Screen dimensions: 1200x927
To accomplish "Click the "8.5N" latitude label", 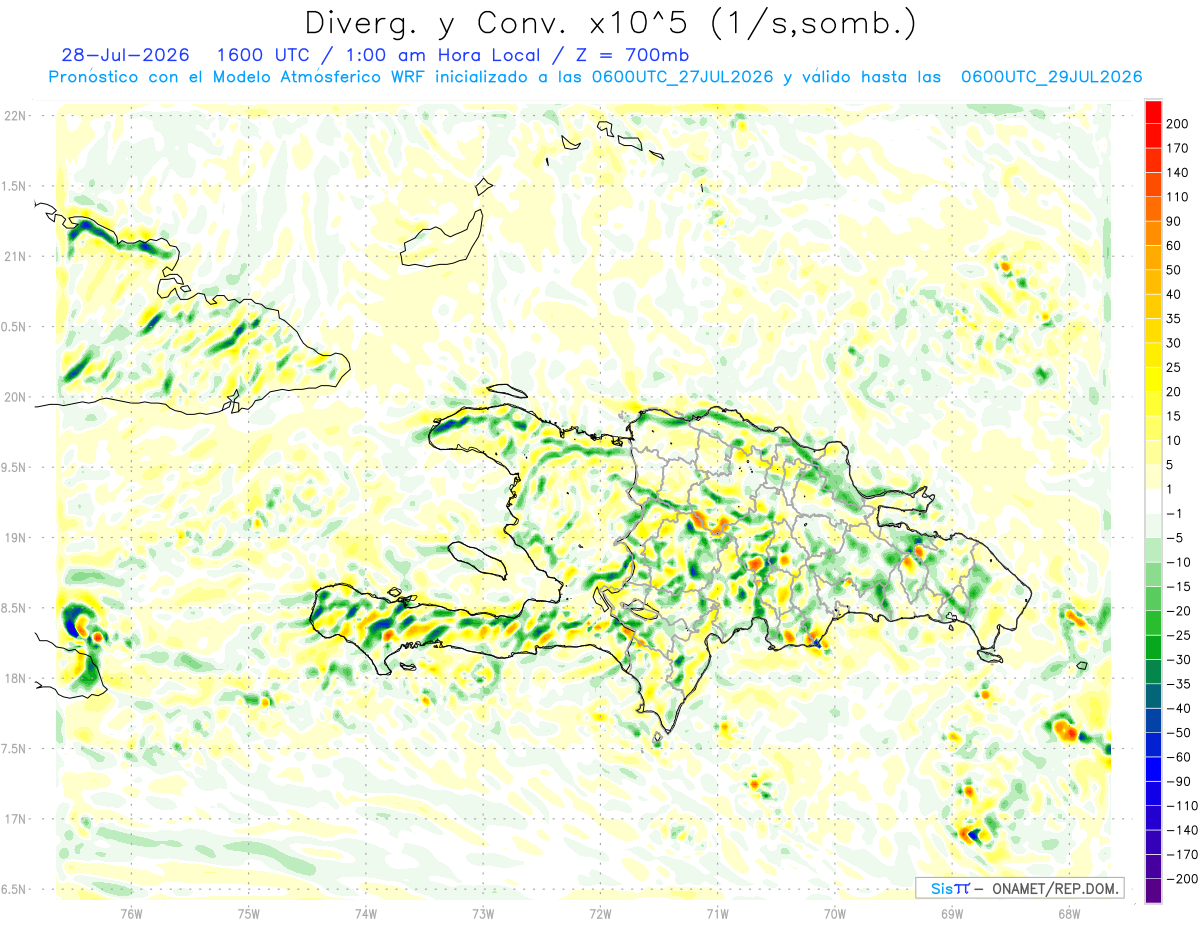I will click(14, 608).
